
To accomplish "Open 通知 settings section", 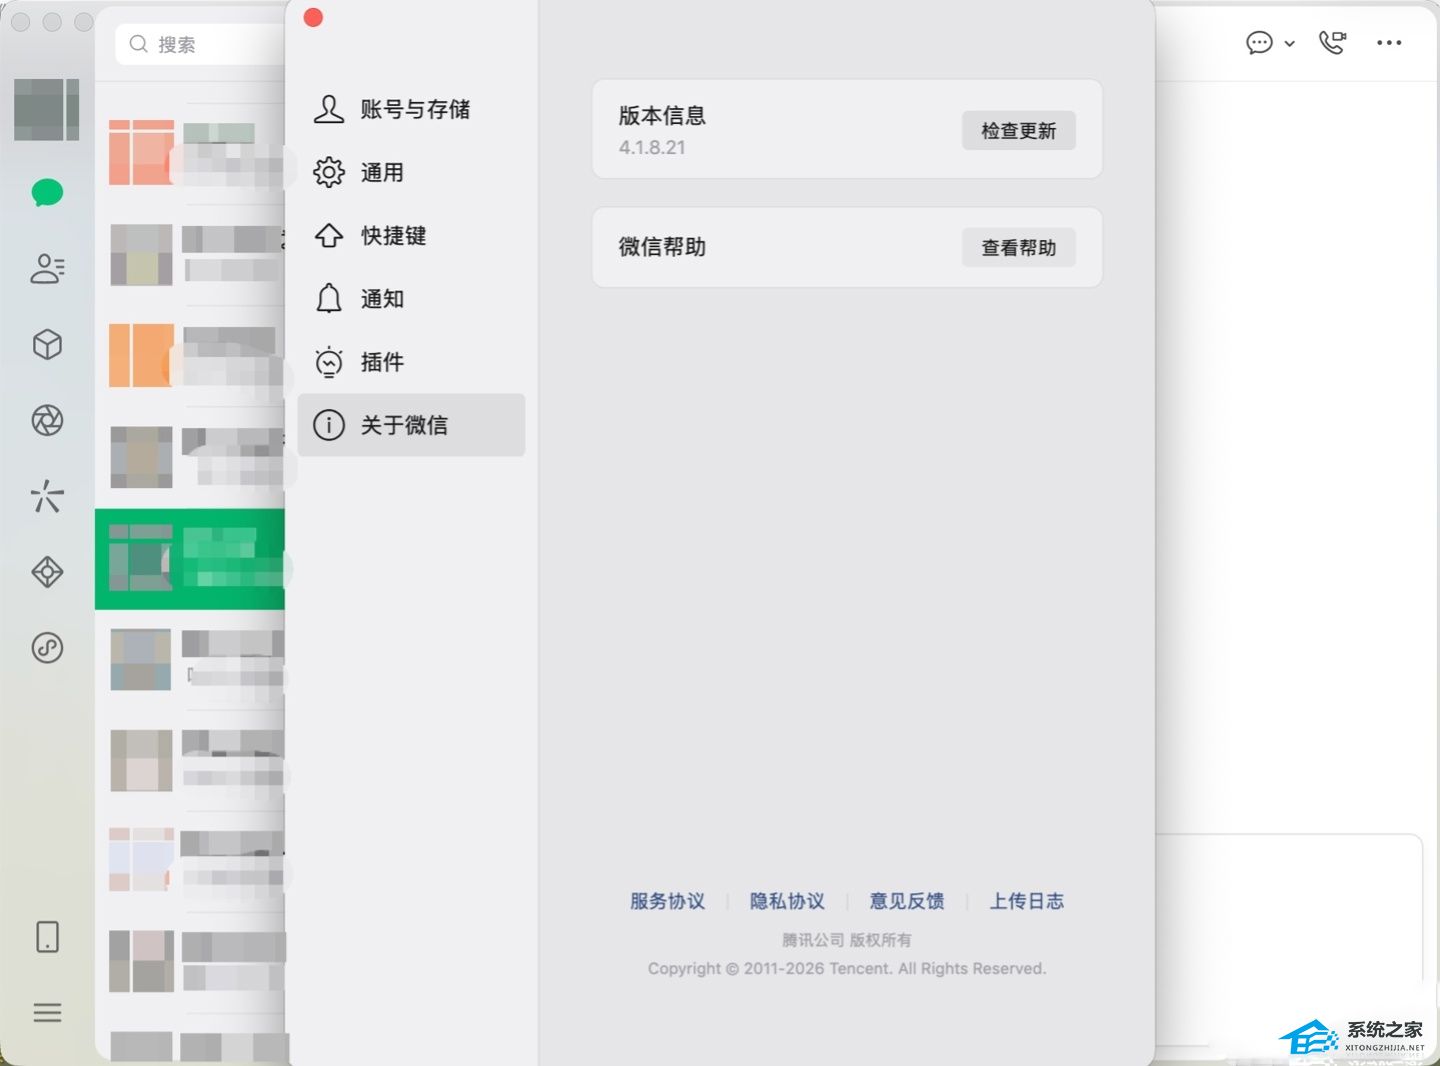I will [x=411, y=298].
